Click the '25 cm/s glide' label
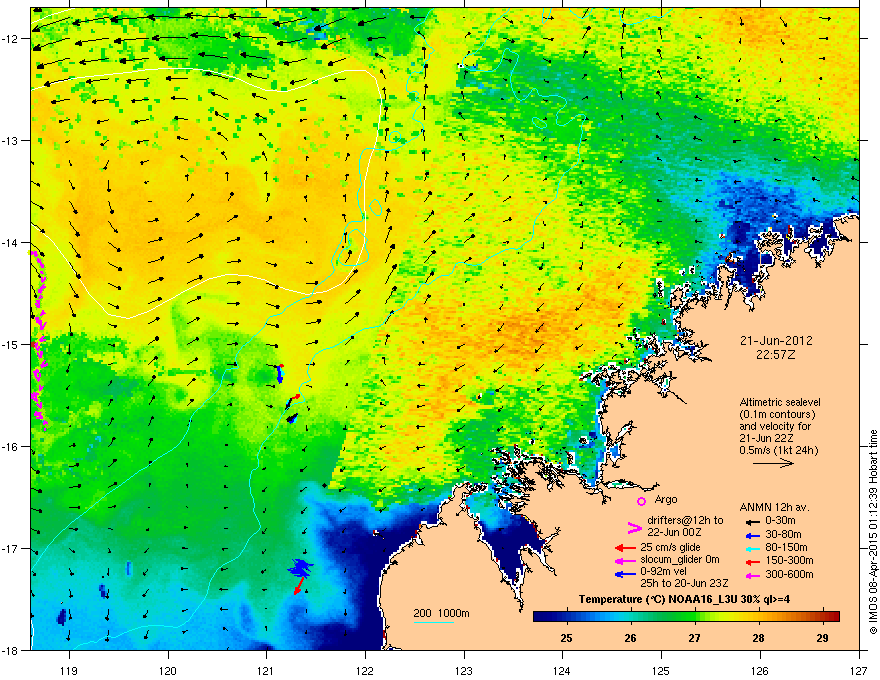This screenshot has width=880, height=680. [x=670, y=547]
